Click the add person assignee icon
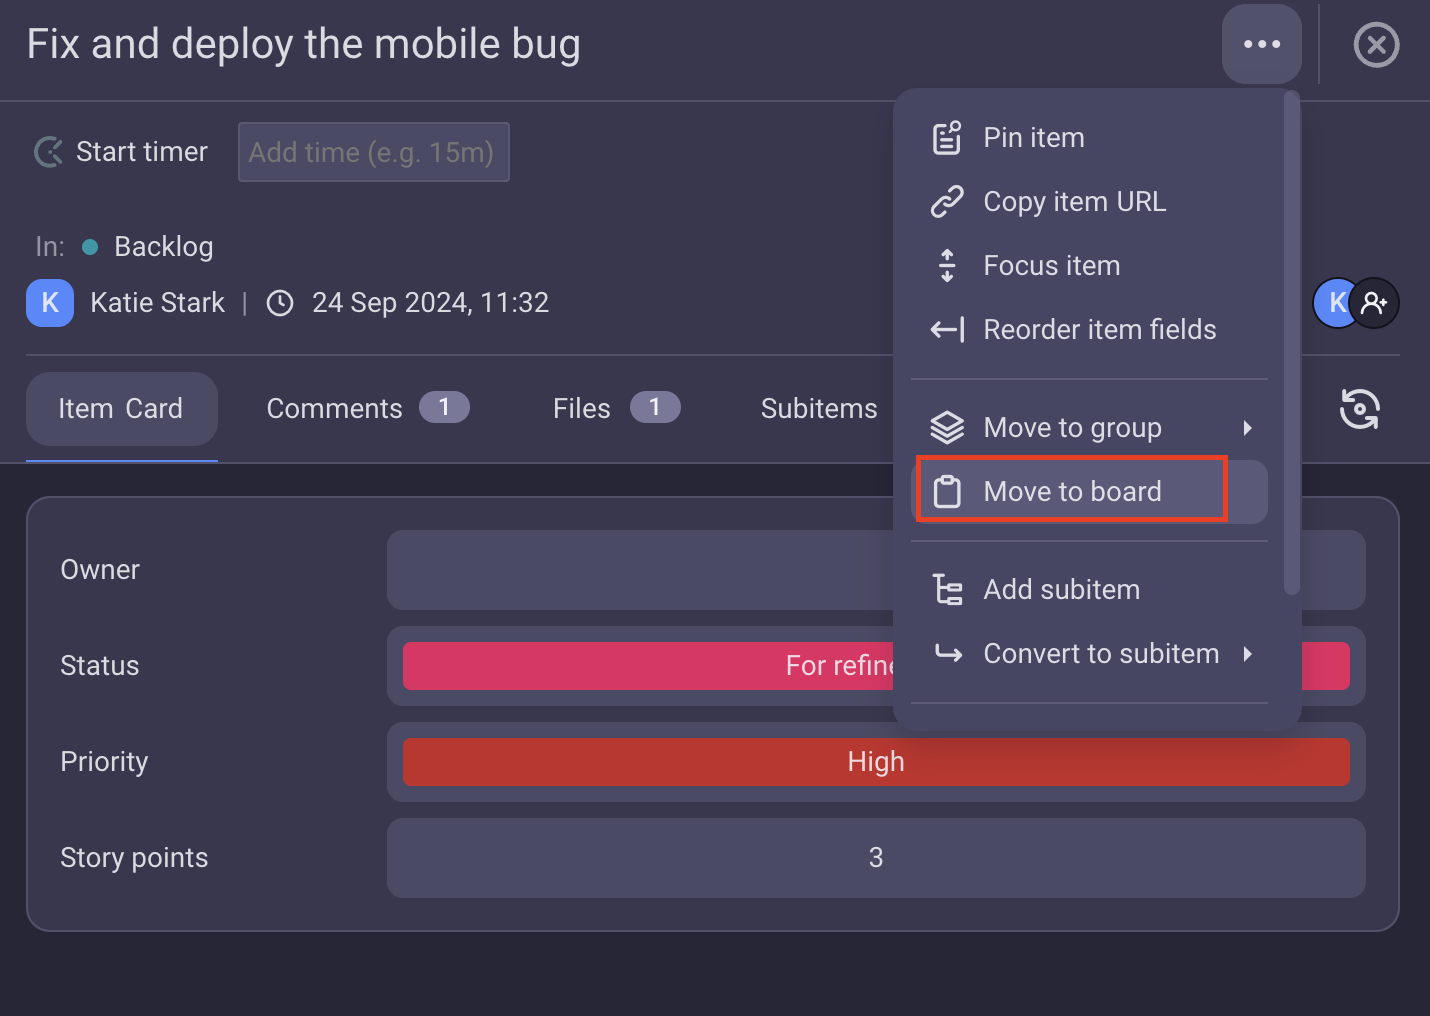Image resolution: width=1430 pixels, height=1016 pixels. pyautogui.click(x=1375, y=303)
